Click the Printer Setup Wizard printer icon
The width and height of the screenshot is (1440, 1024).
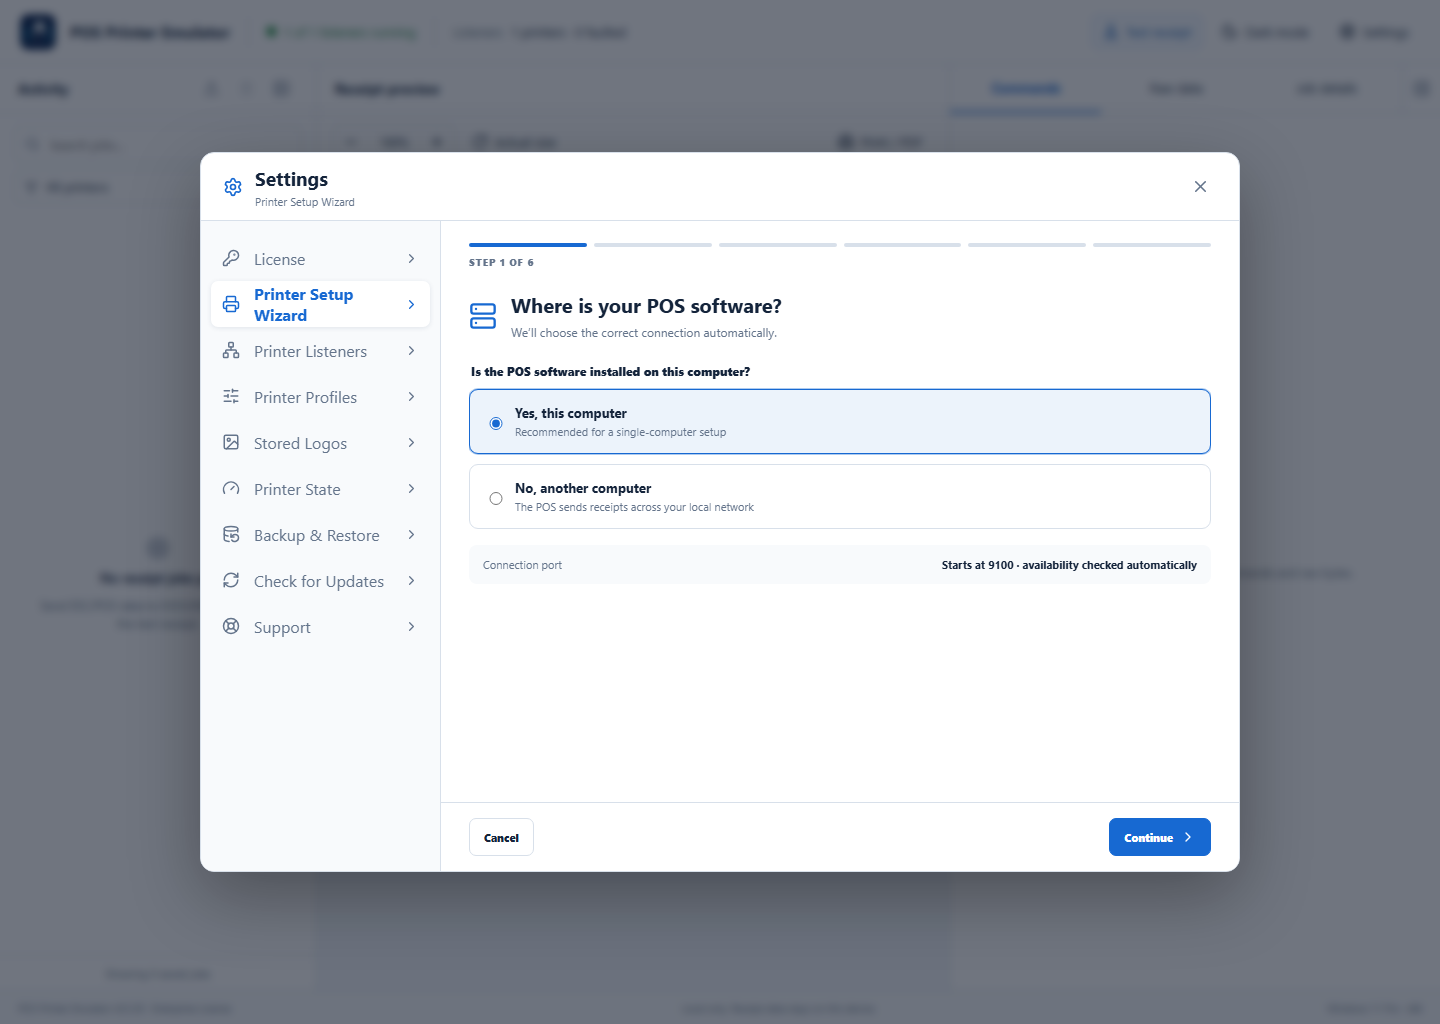click(231, 304)
